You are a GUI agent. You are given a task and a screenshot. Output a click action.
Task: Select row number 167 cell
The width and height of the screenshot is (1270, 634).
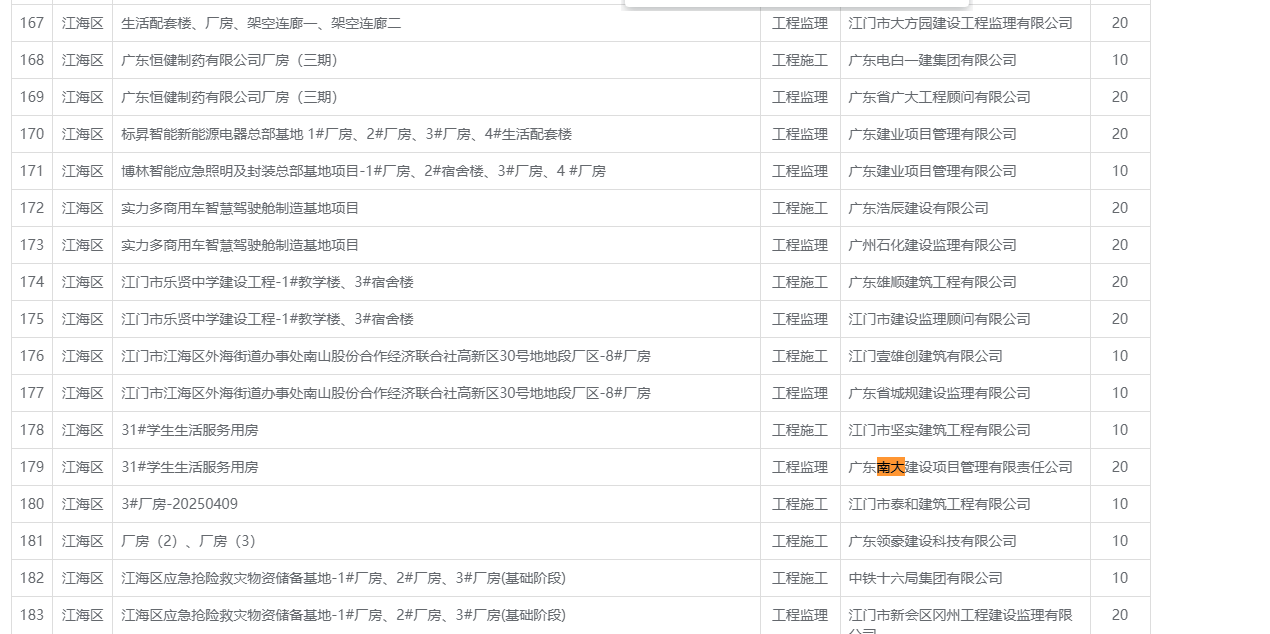32,23
